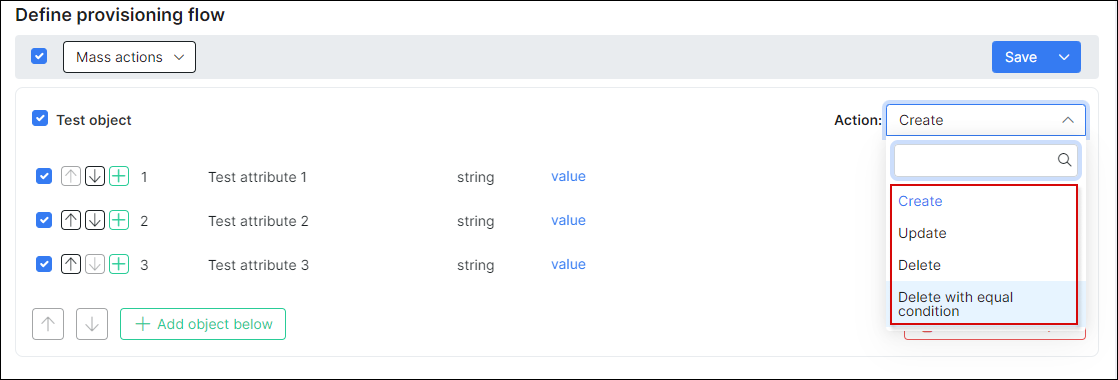Expand the Save button arrow options
Viewport: 1118px width, 380px height.
(1065, 57)
